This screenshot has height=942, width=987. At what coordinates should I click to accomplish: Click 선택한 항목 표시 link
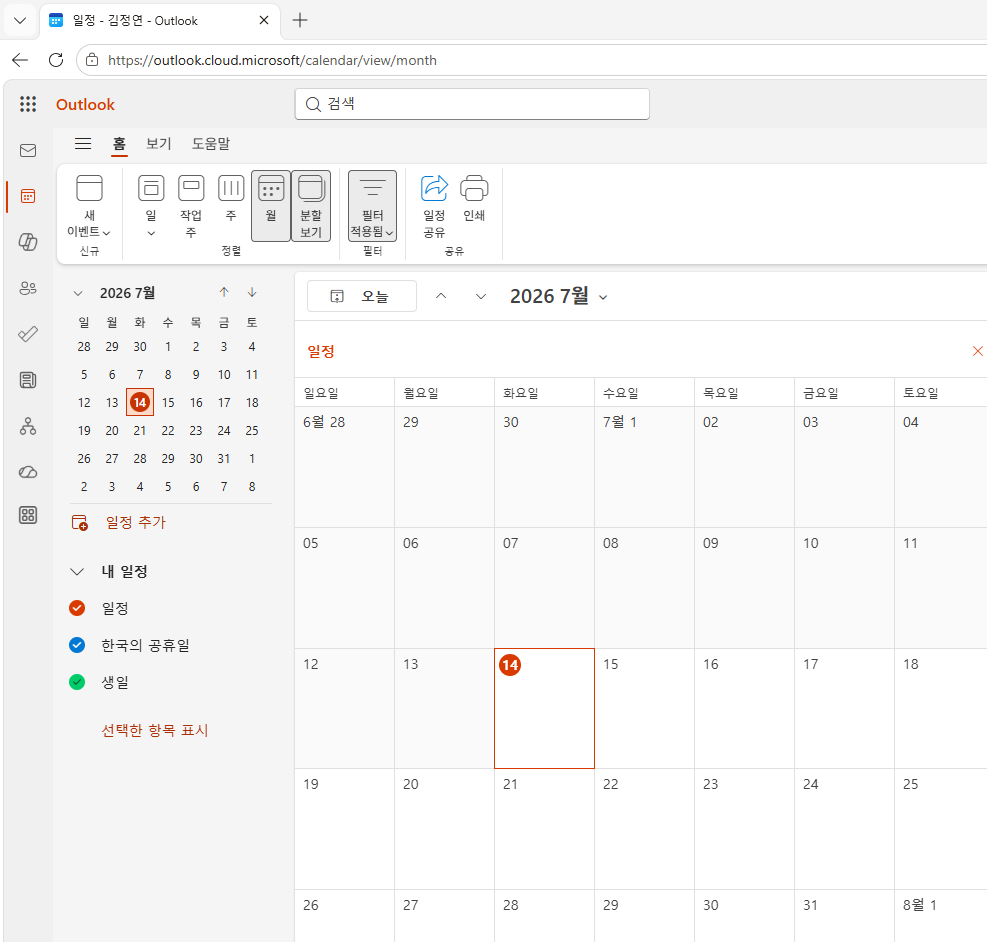155,730
